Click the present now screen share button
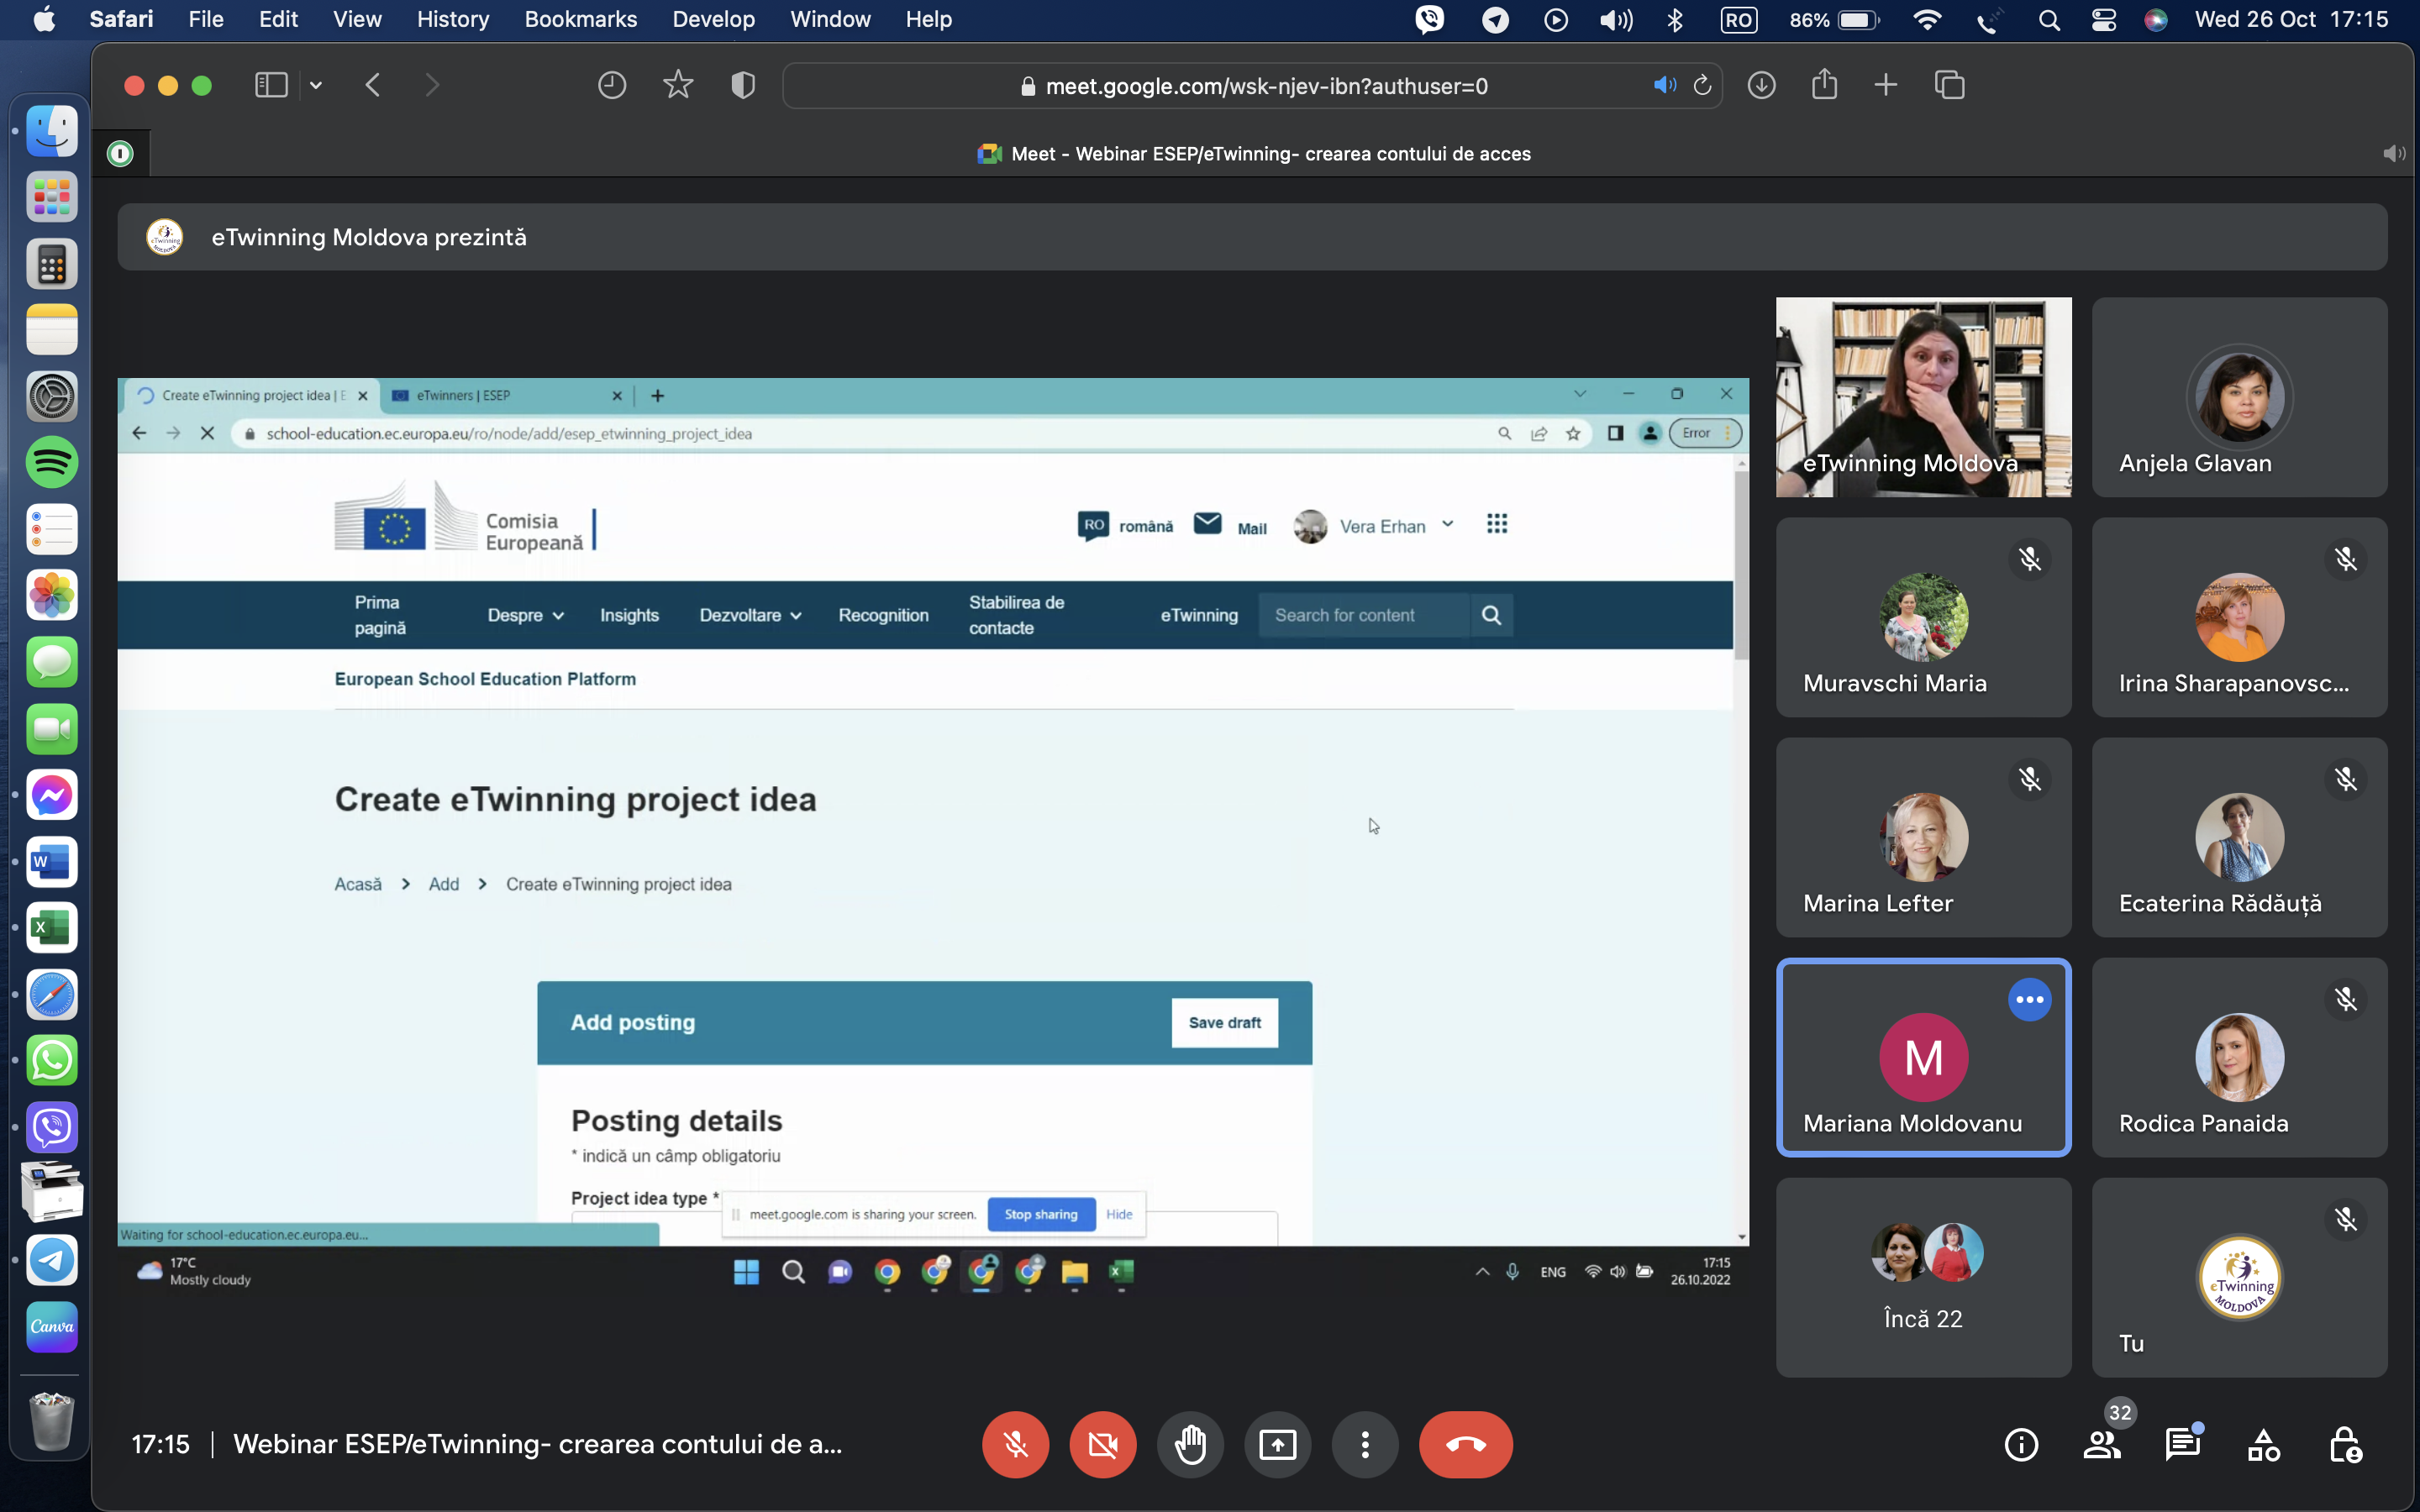Image resolution: width=2420 pixels, height=1512 pixels. pos(1277,1444)
